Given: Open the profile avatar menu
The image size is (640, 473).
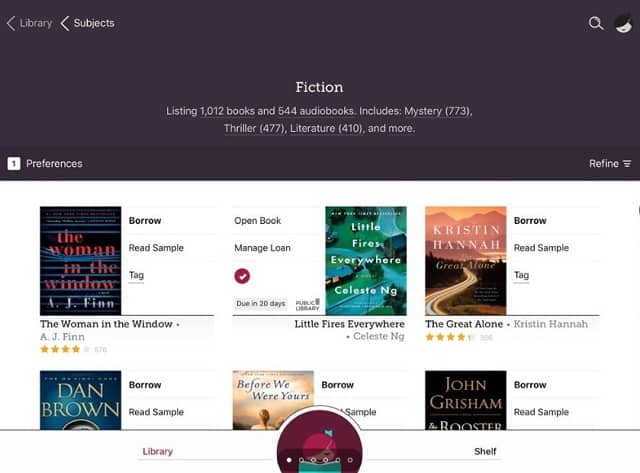Looking at the screenshot, I should click(624, 23).
